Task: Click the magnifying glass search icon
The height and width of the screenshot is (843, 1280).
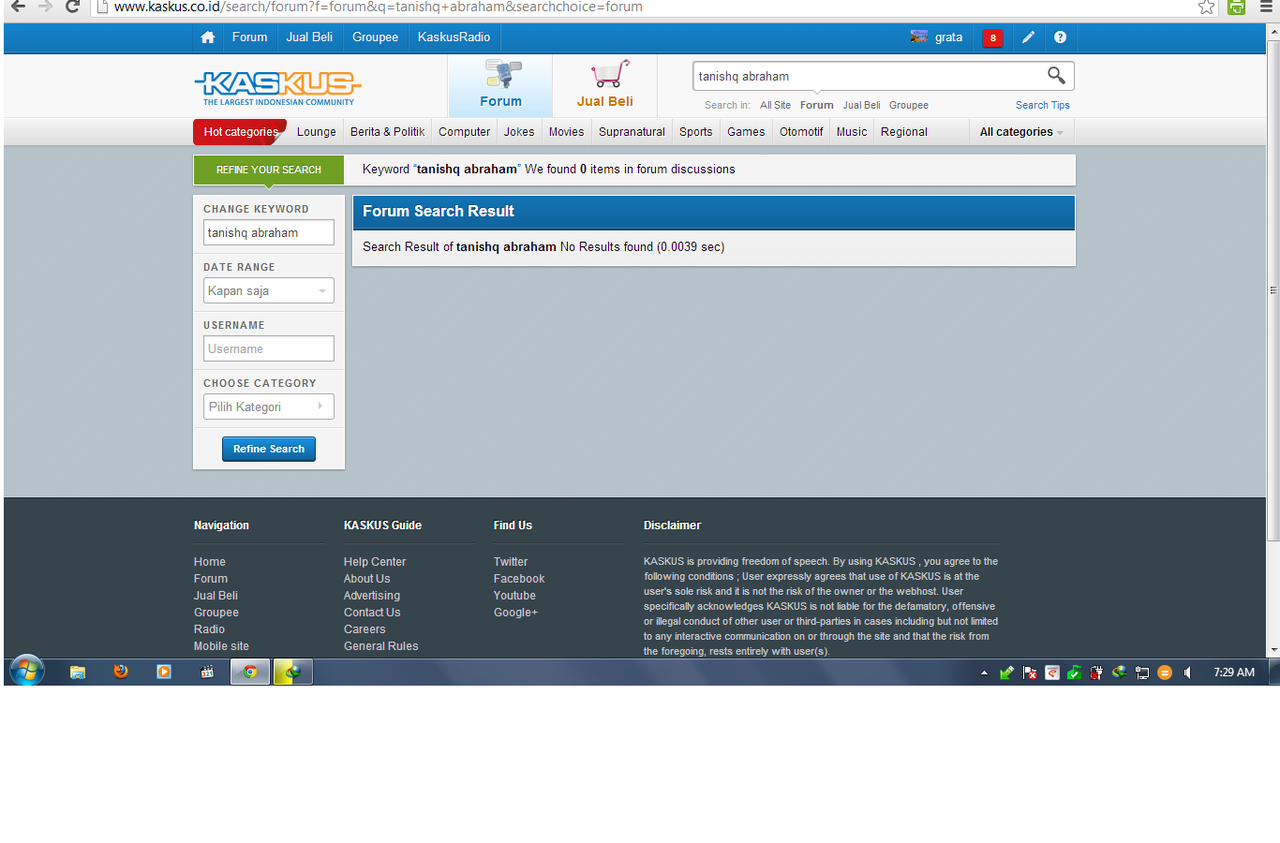Action: pos(1056,75)
